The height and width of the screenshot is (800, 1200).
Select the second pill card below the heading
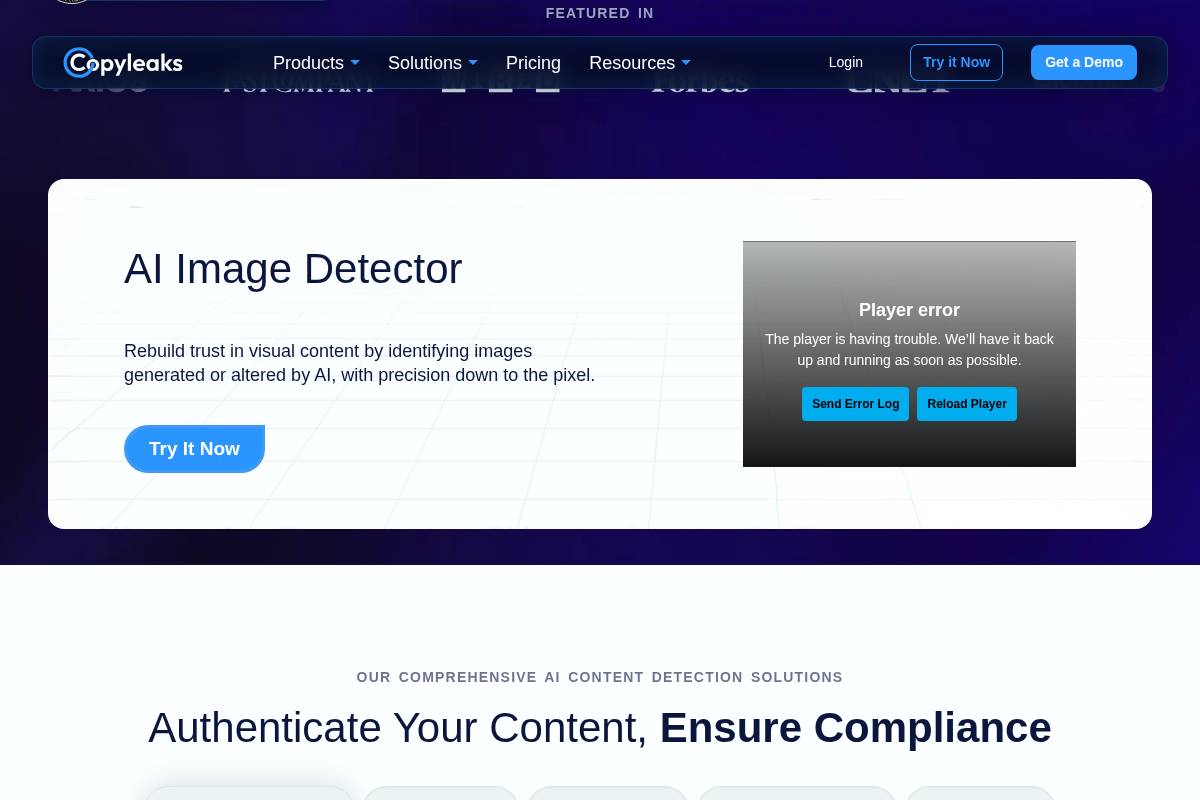click(x=440, y=795)
